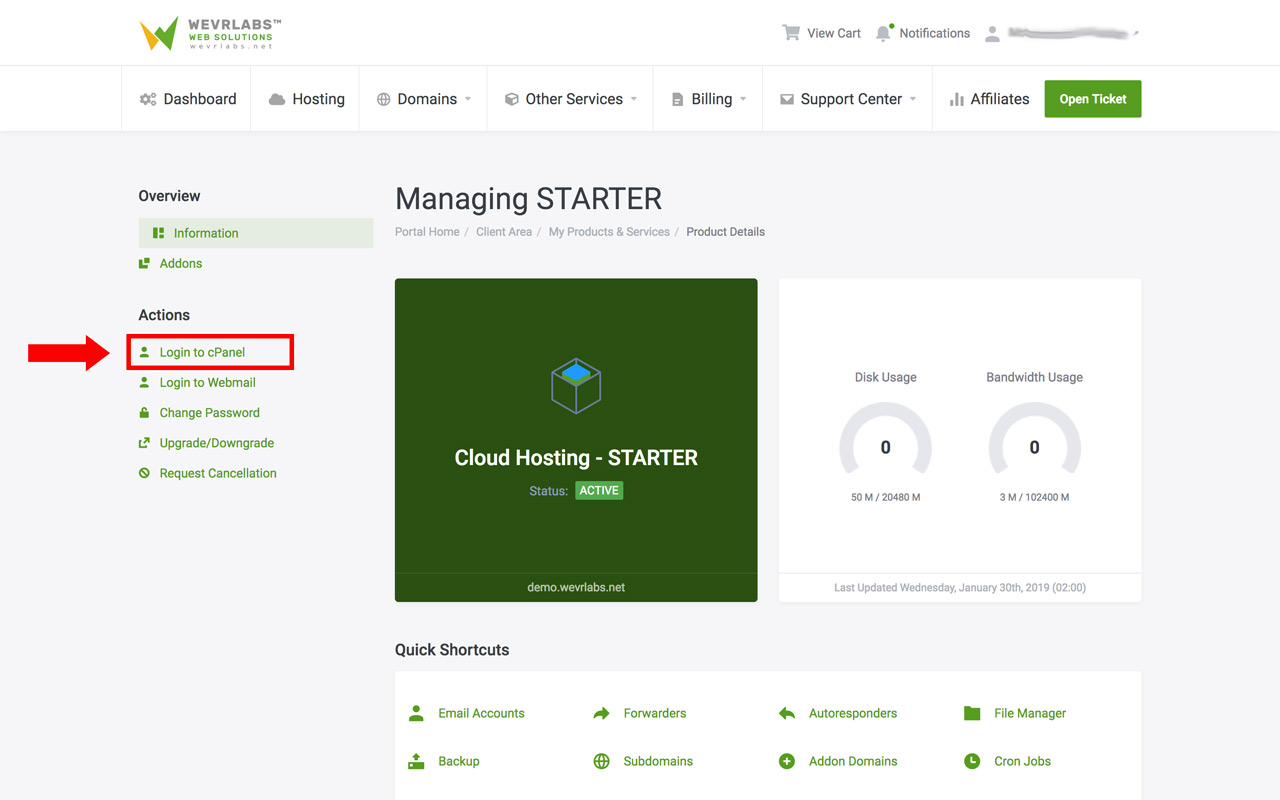Click the Affiliates bar chart icon
This screenshot has width=1280, height=800.
point(957,99)
